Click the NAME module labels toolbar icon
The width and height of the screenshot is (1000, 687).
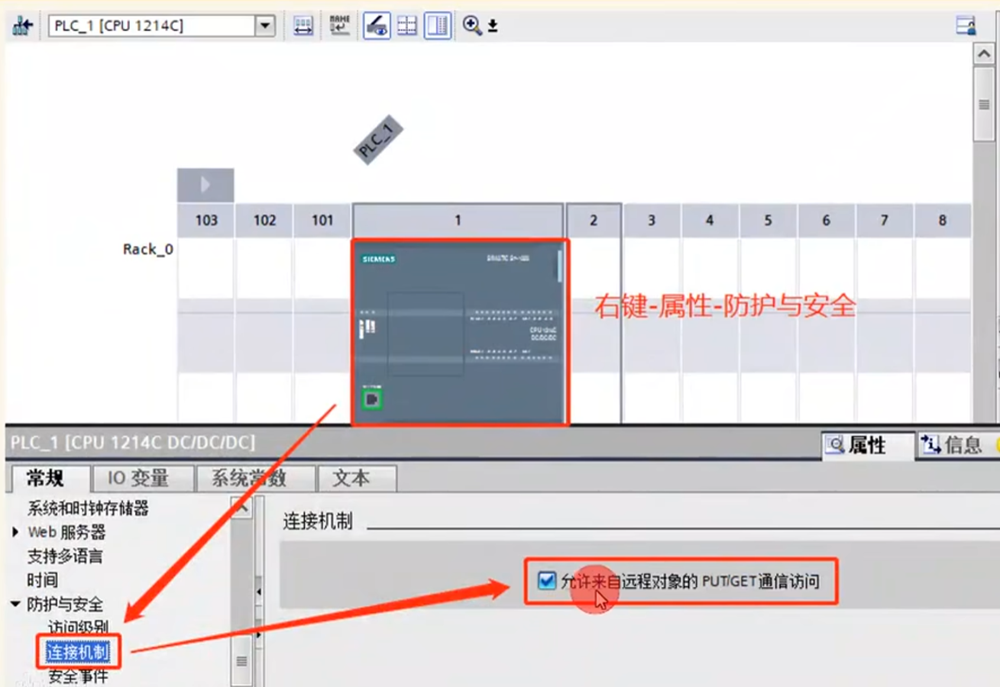[339, 26]
